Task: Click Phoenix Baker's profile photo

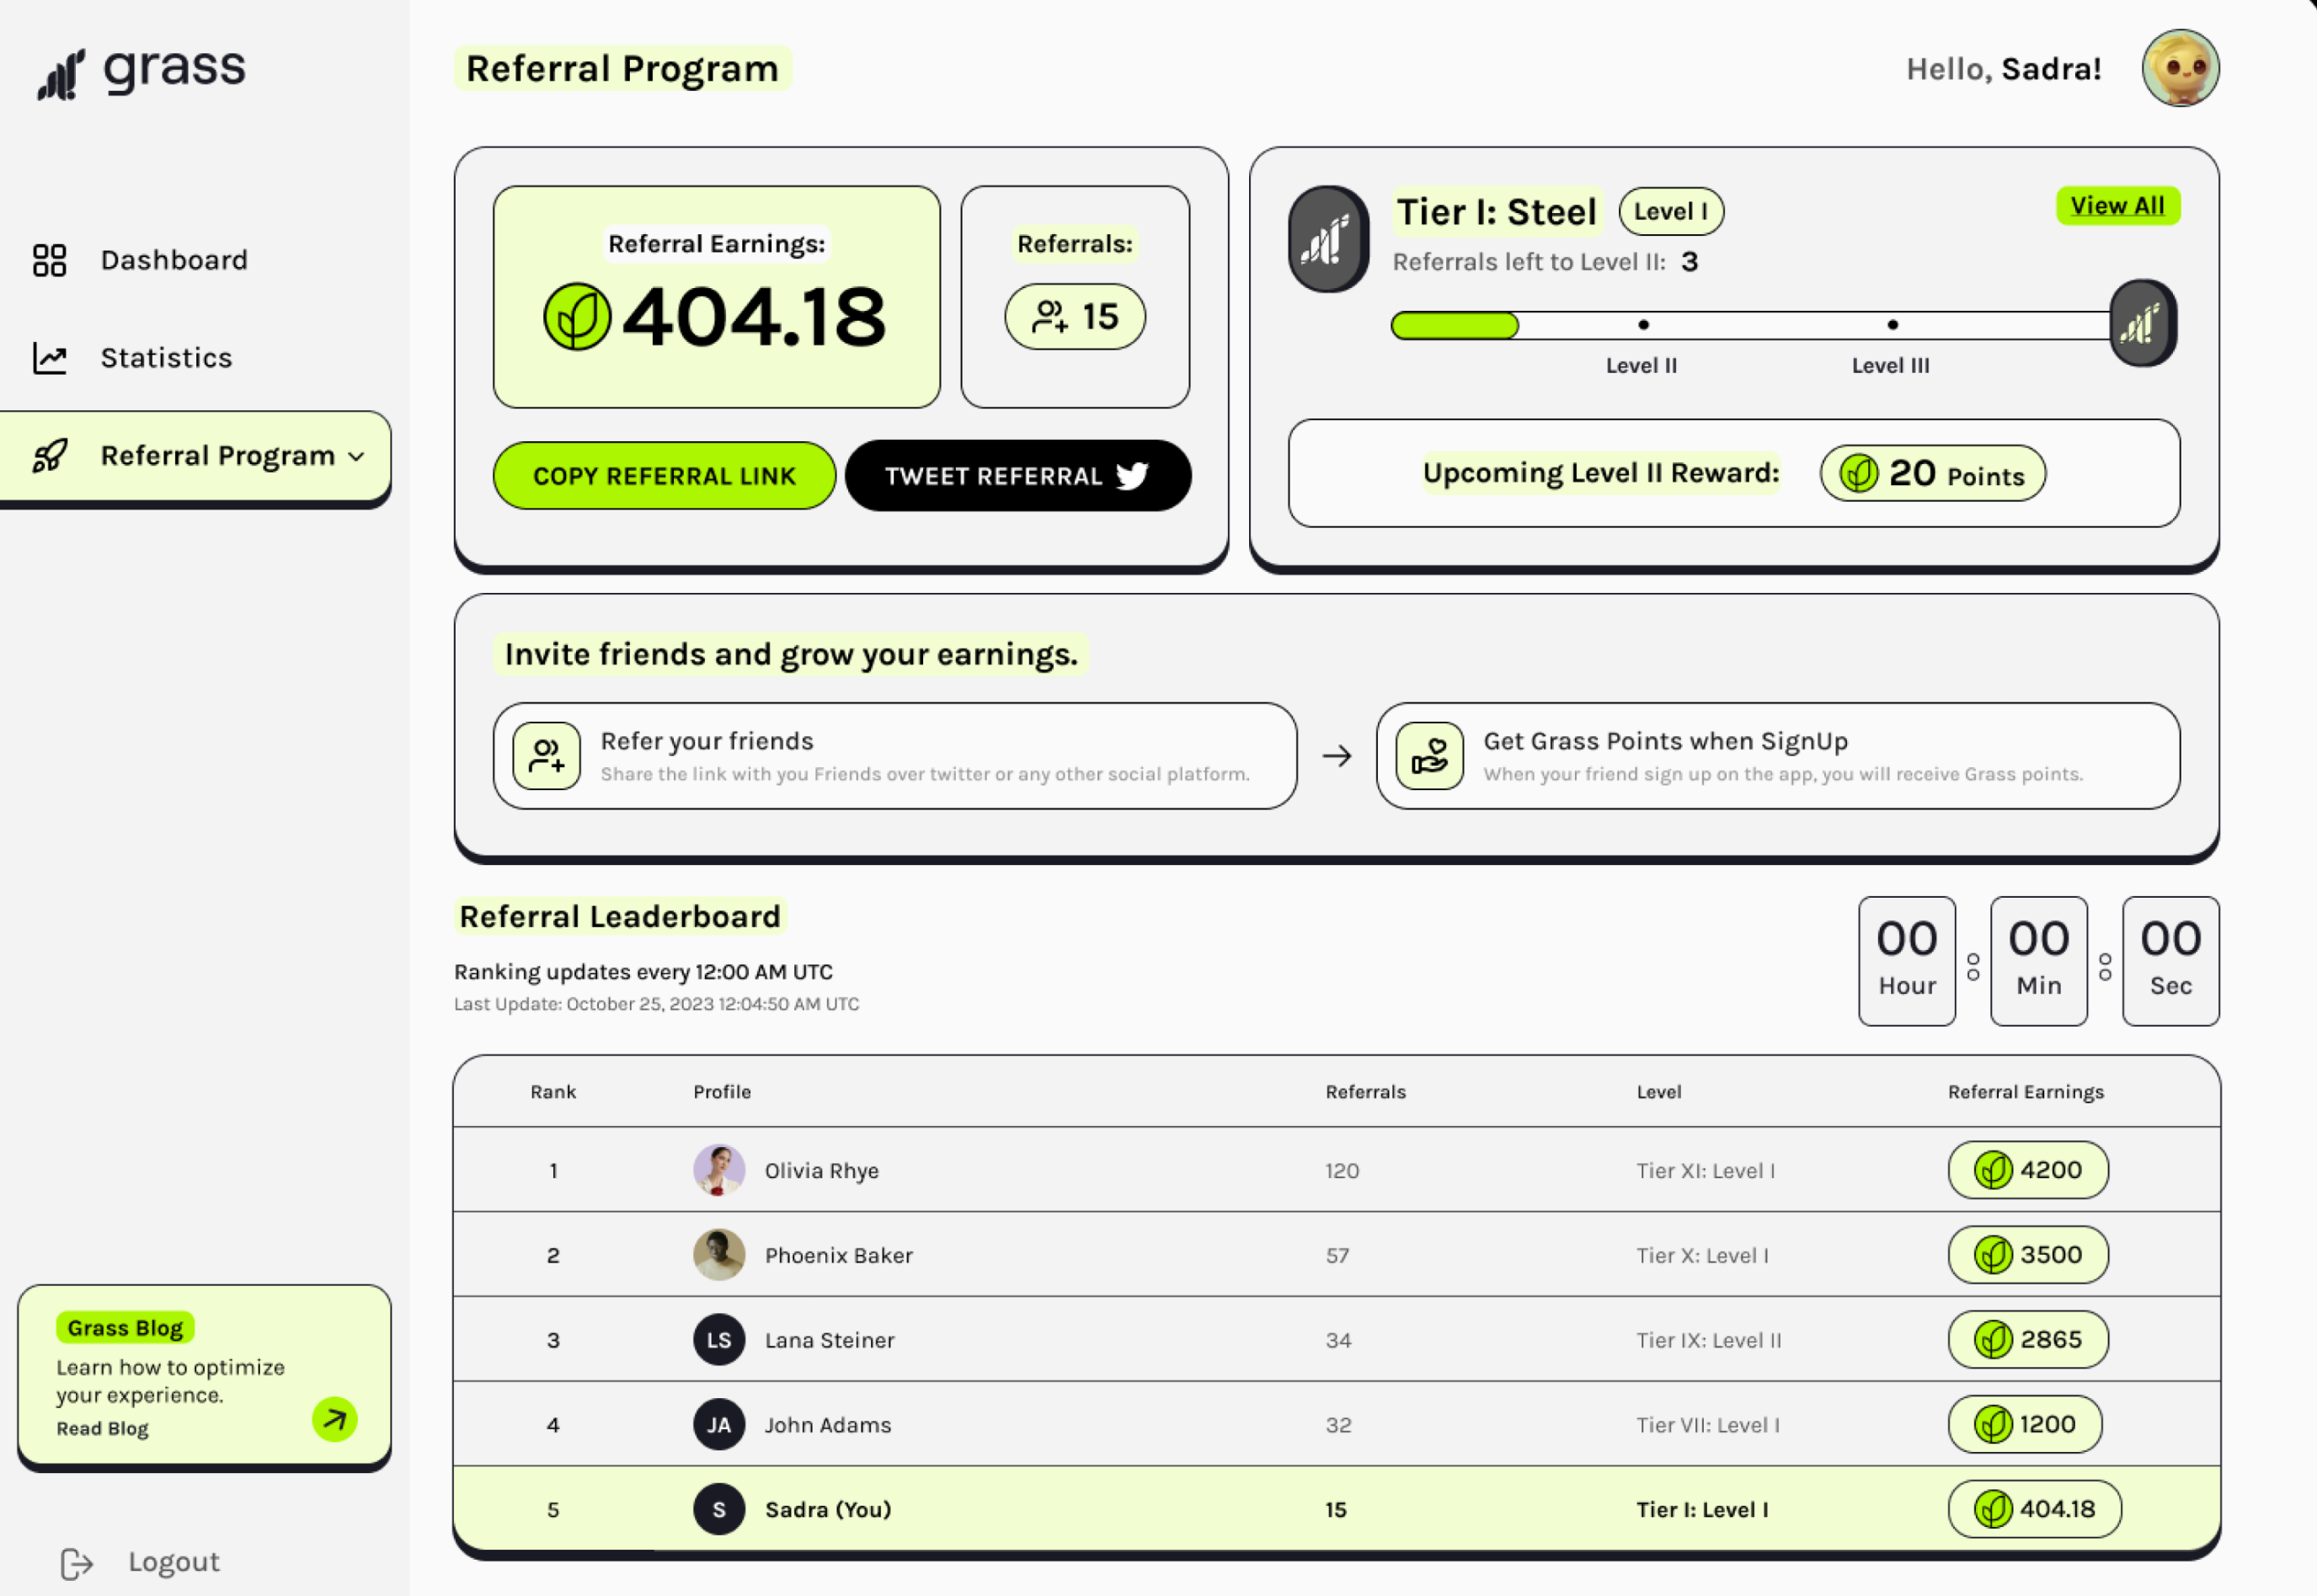Action: pyautogui.click(x=718, y=1255)
